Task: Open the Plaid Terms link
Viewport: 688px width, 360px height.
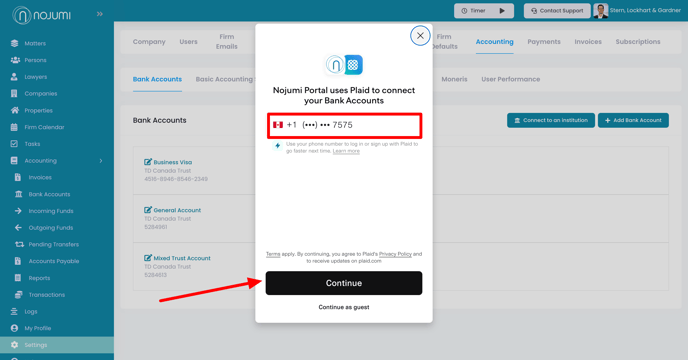Action: (273, 254)
